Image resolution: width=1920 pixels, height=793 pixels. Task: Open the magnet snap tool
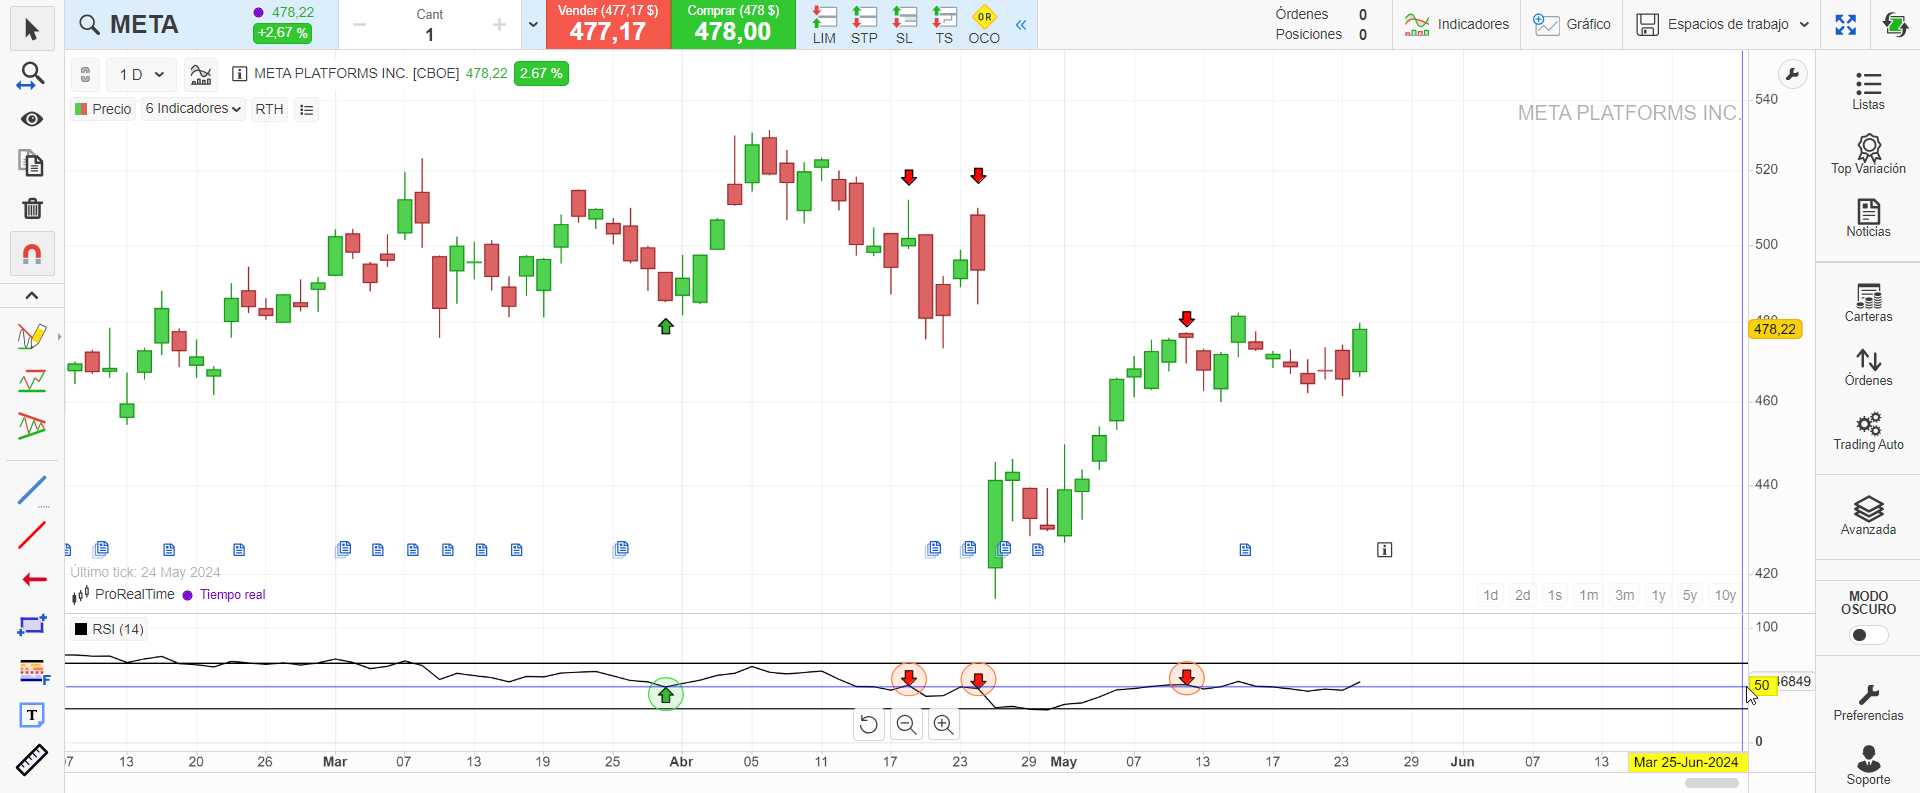32,254
